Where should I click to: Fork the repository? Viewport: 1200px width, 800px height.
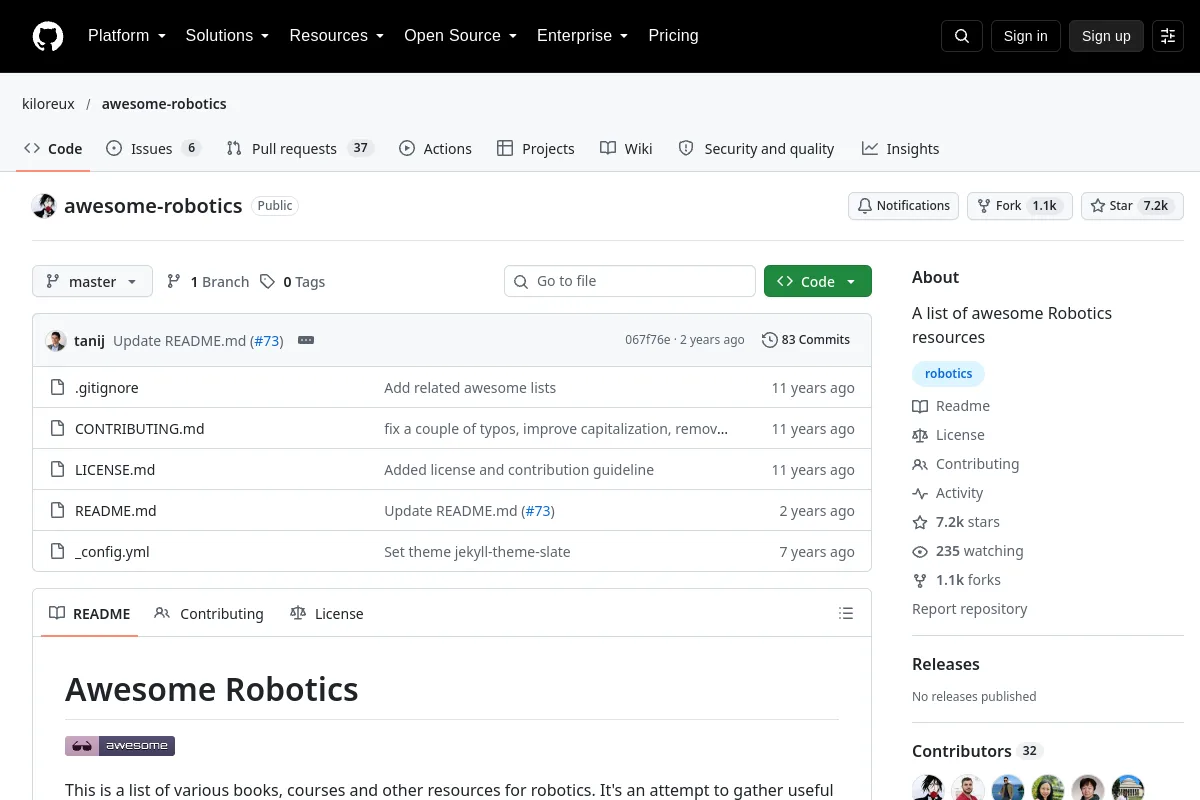1019,206
